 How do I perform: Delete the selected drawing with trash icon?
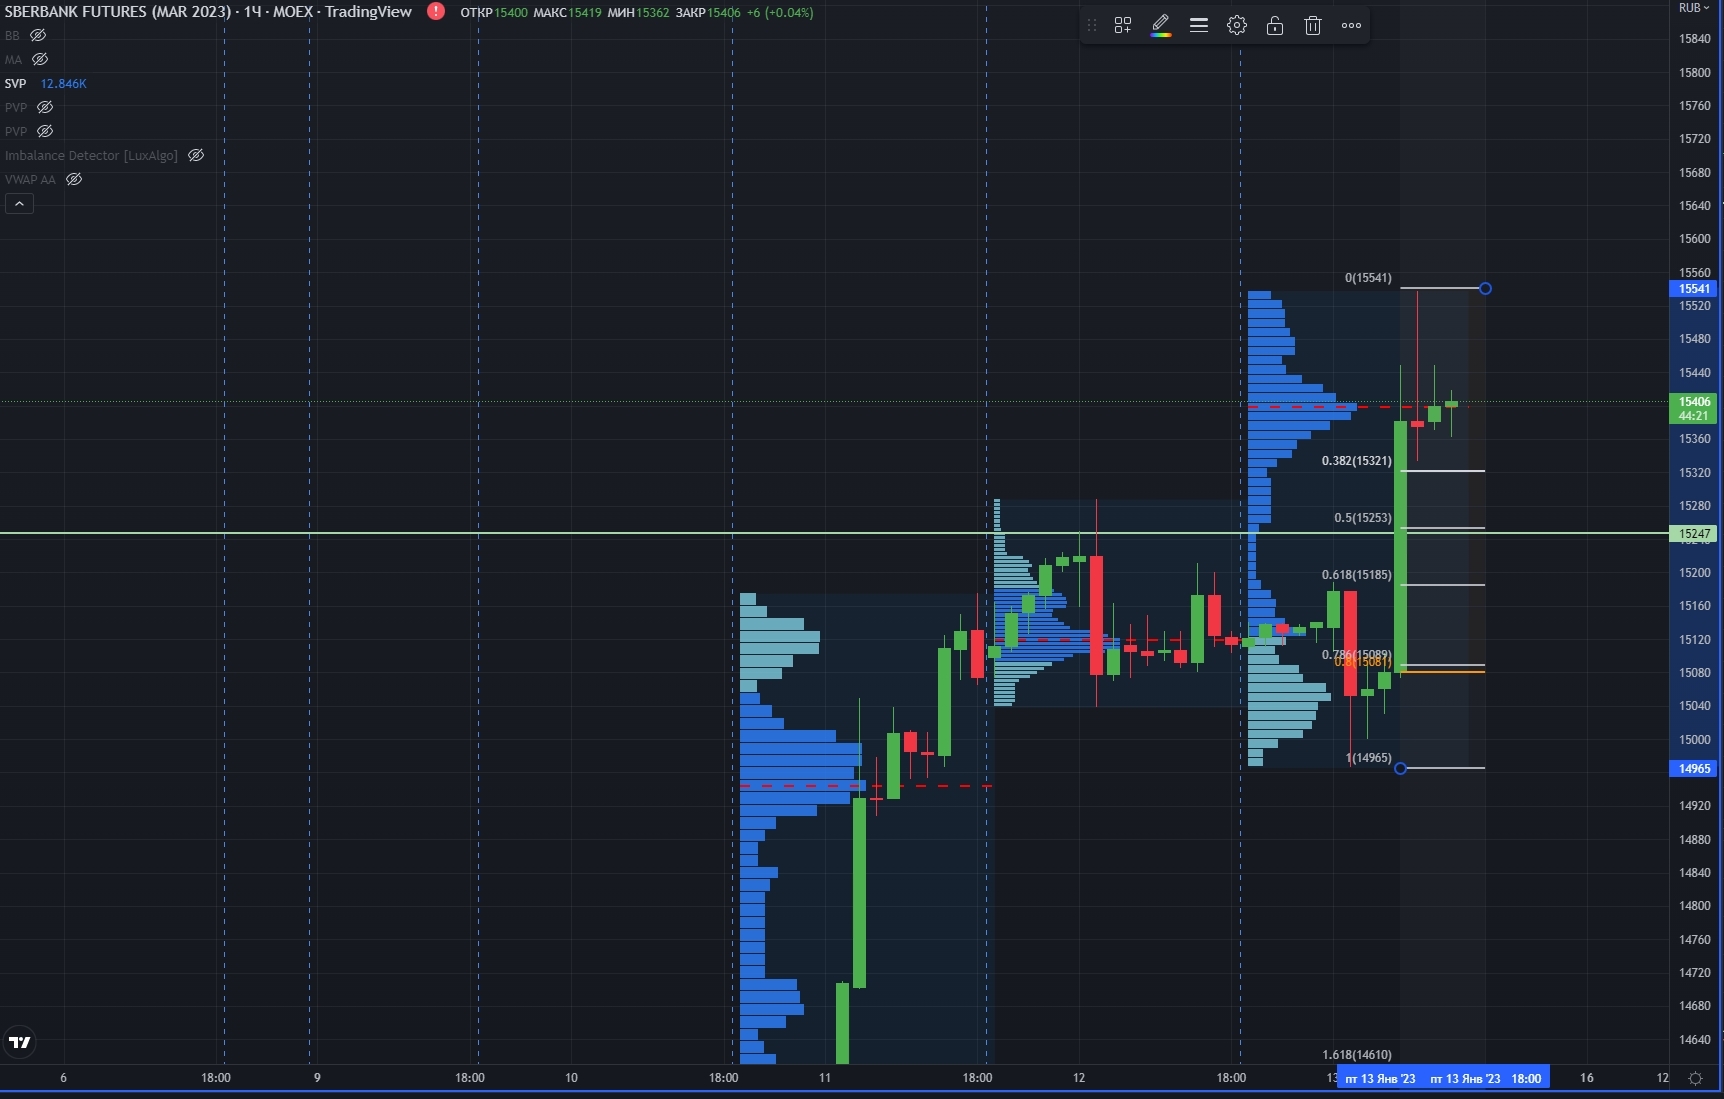pyautogui.click(x=1313, y=26)
